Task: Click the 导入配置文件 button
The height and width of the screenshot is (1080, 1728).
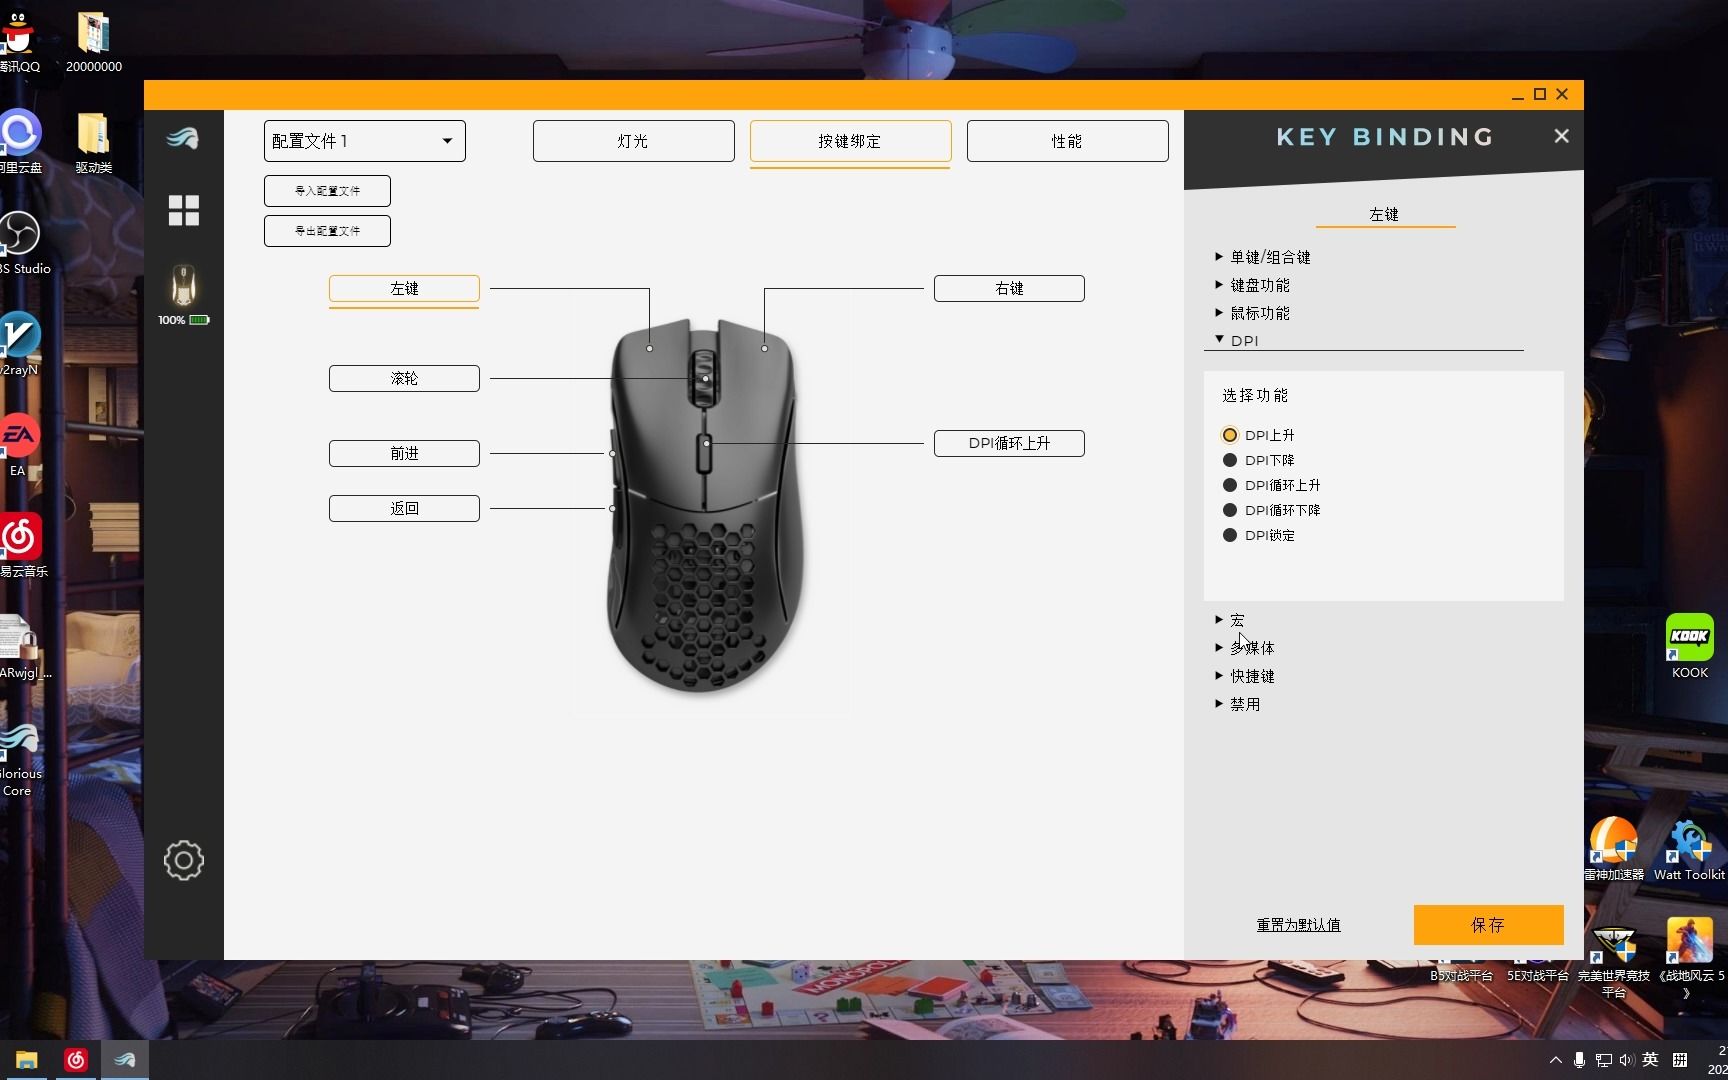Action: pos(327,190)
